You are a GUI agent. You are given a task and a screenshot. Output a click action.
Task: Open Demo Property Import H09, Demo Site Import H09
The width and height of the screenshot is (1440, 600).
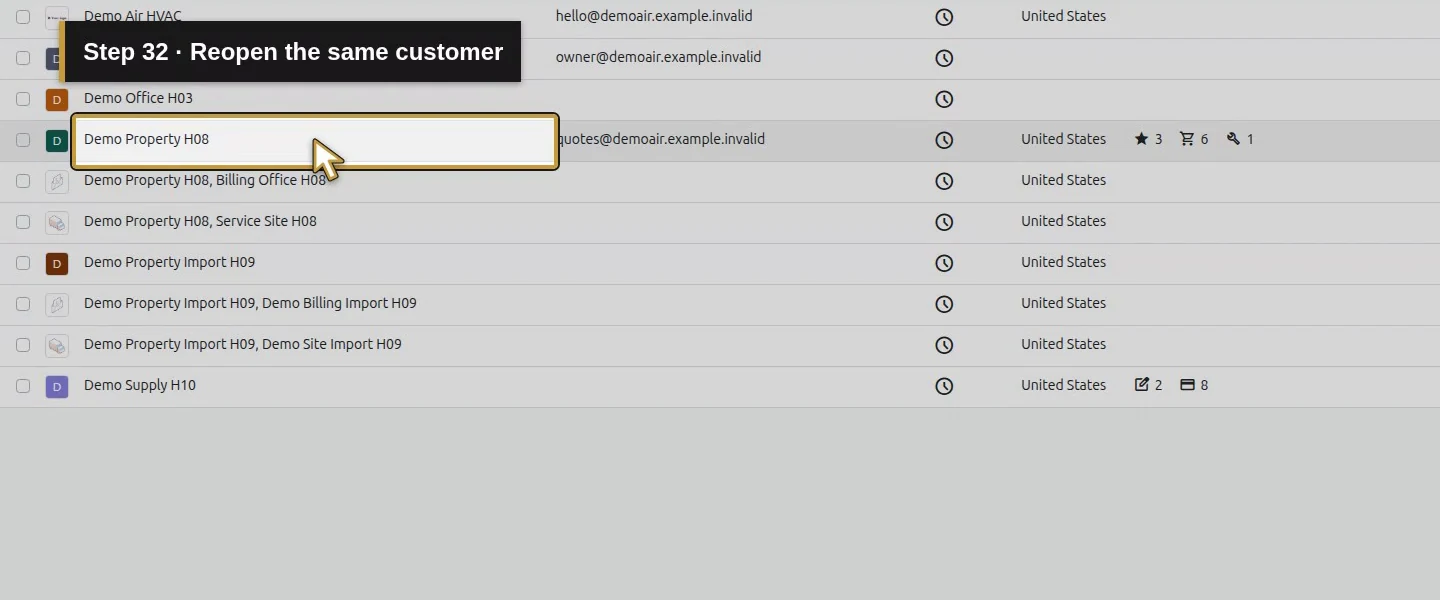coord(243,344)
